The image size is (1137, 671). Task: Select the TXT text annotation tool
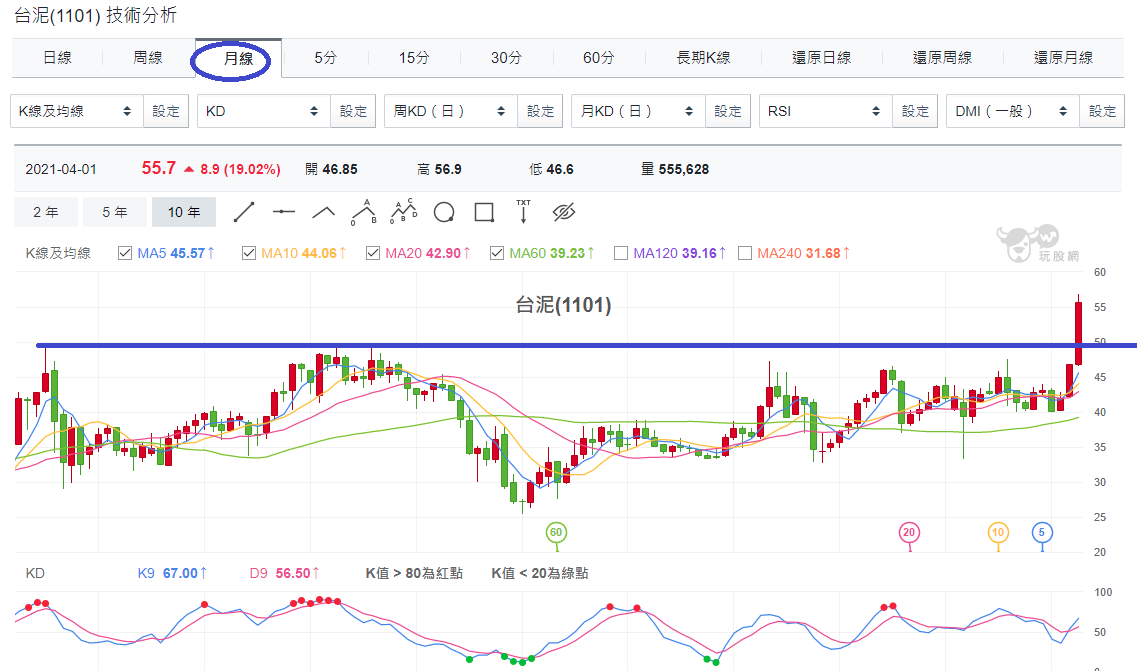click(x=524, y=211)
